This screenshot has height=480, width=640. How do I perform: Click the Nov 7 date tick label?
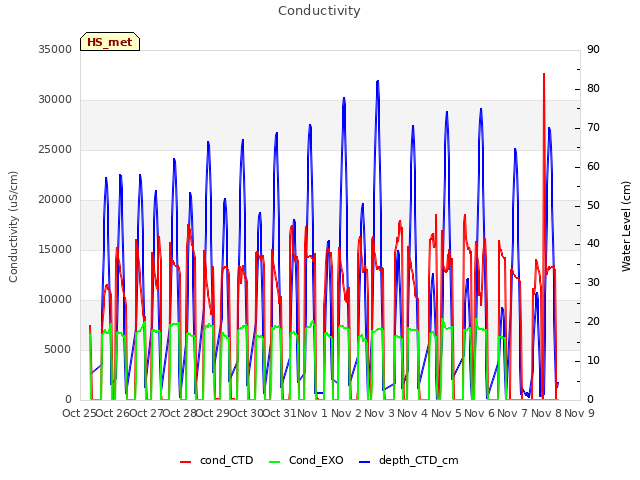point(513,413)
